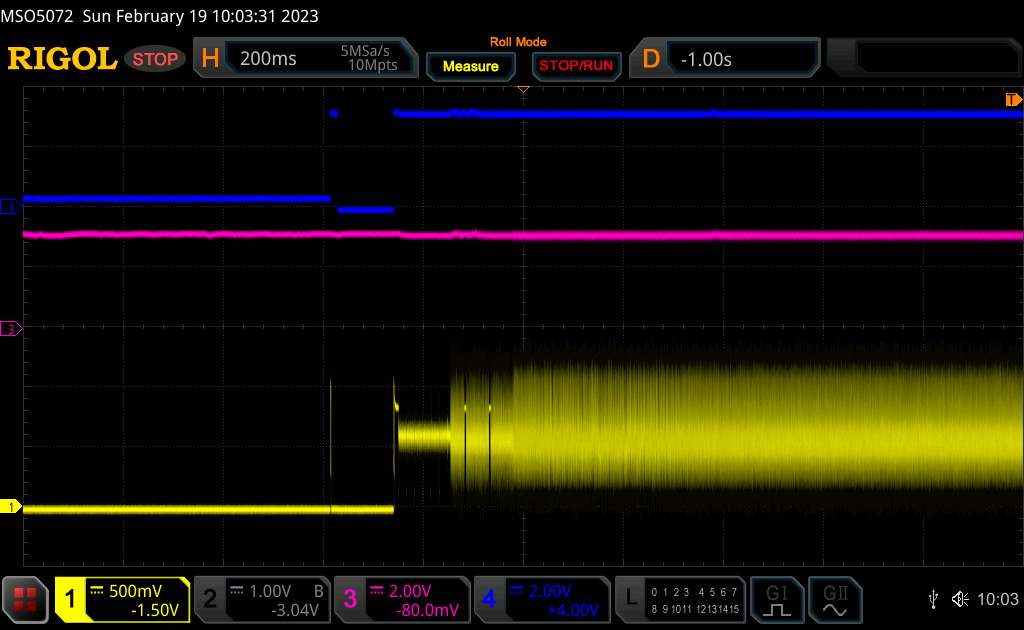Open channel 3 2.00V scale settings
The height and width of the screenshot is (630, 1024).
click(409, 591)
